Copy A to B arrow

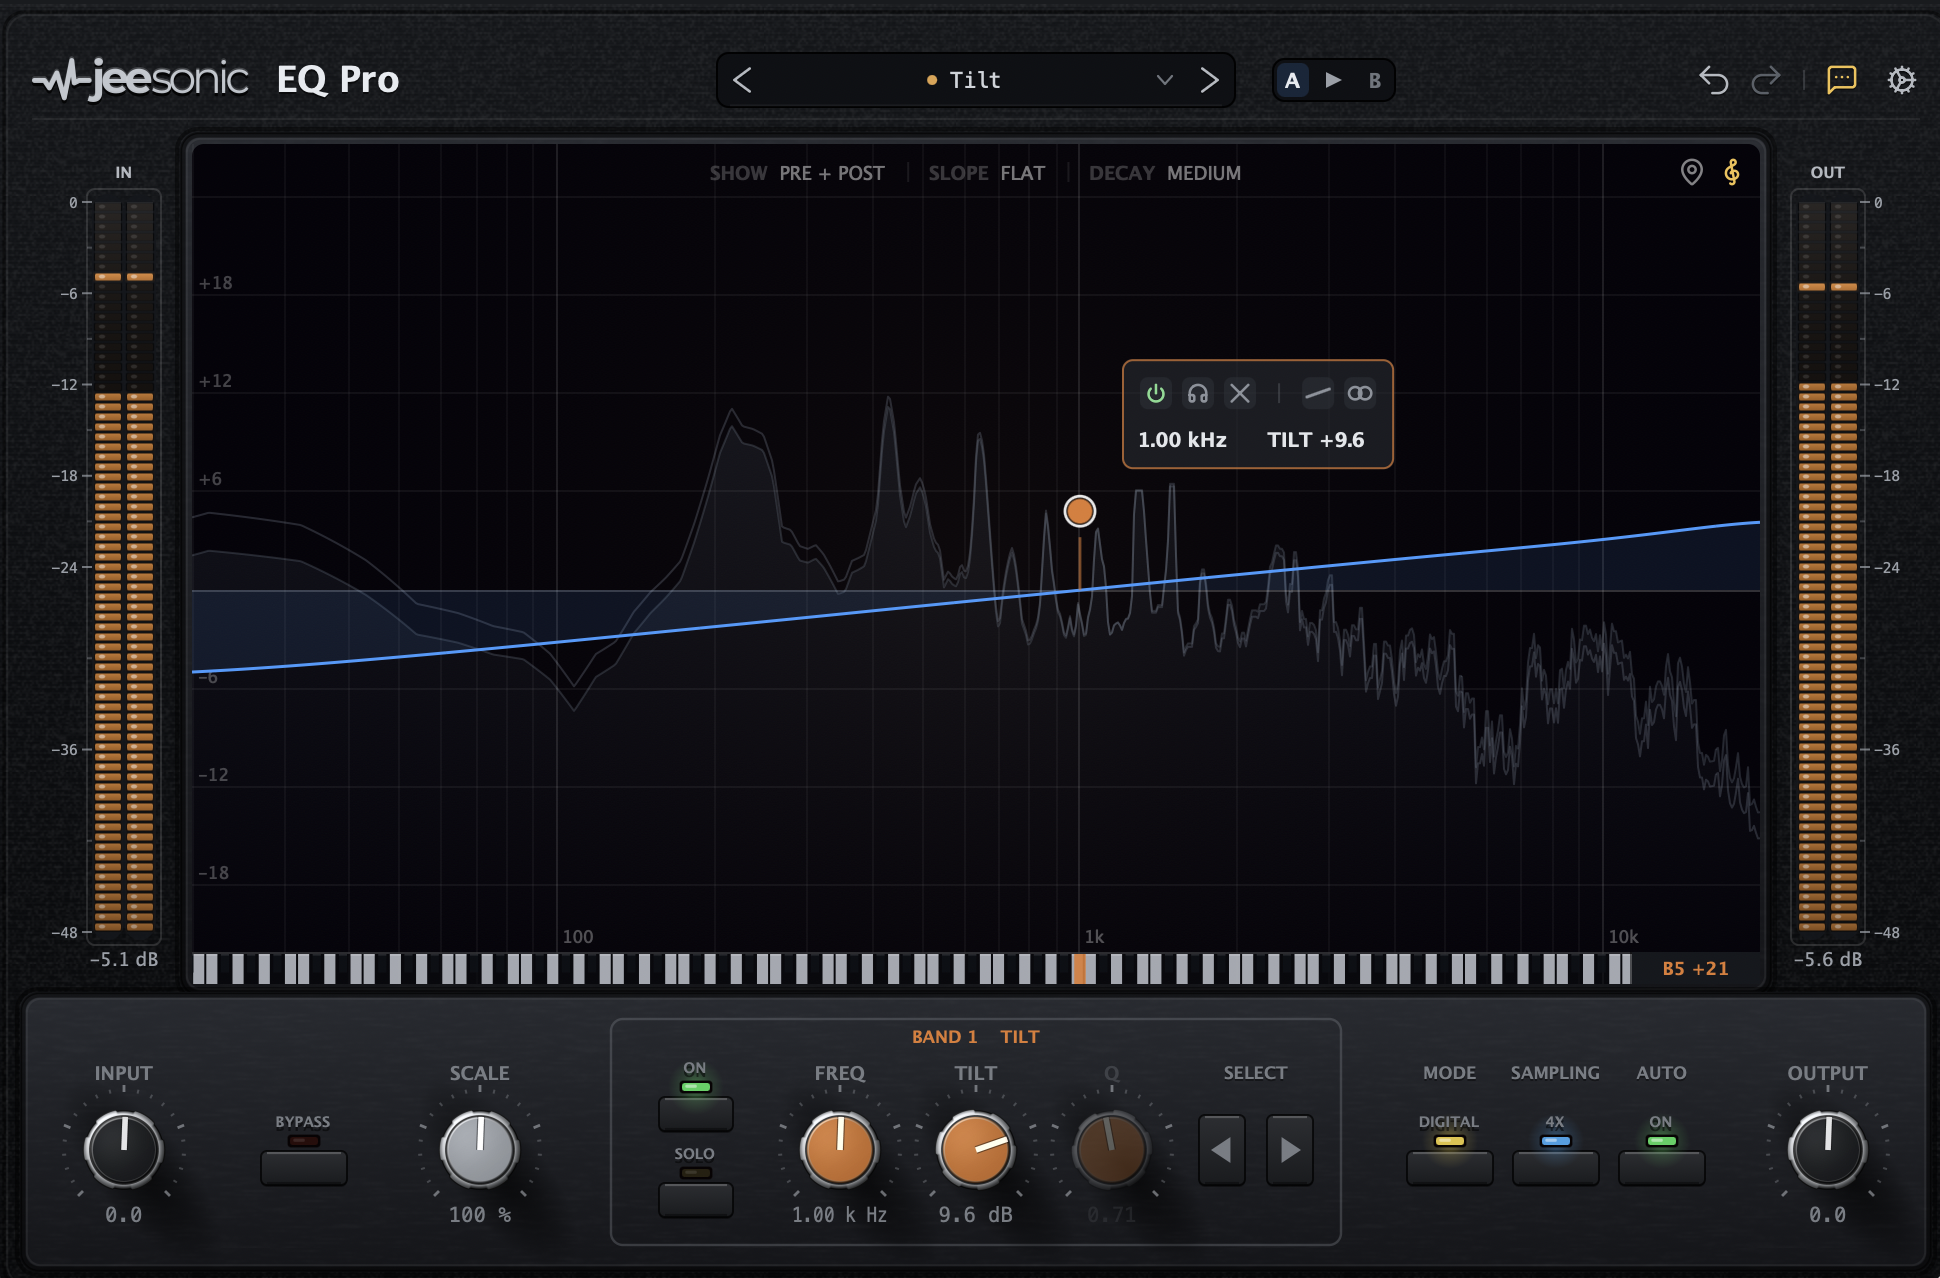[1333, 80]
